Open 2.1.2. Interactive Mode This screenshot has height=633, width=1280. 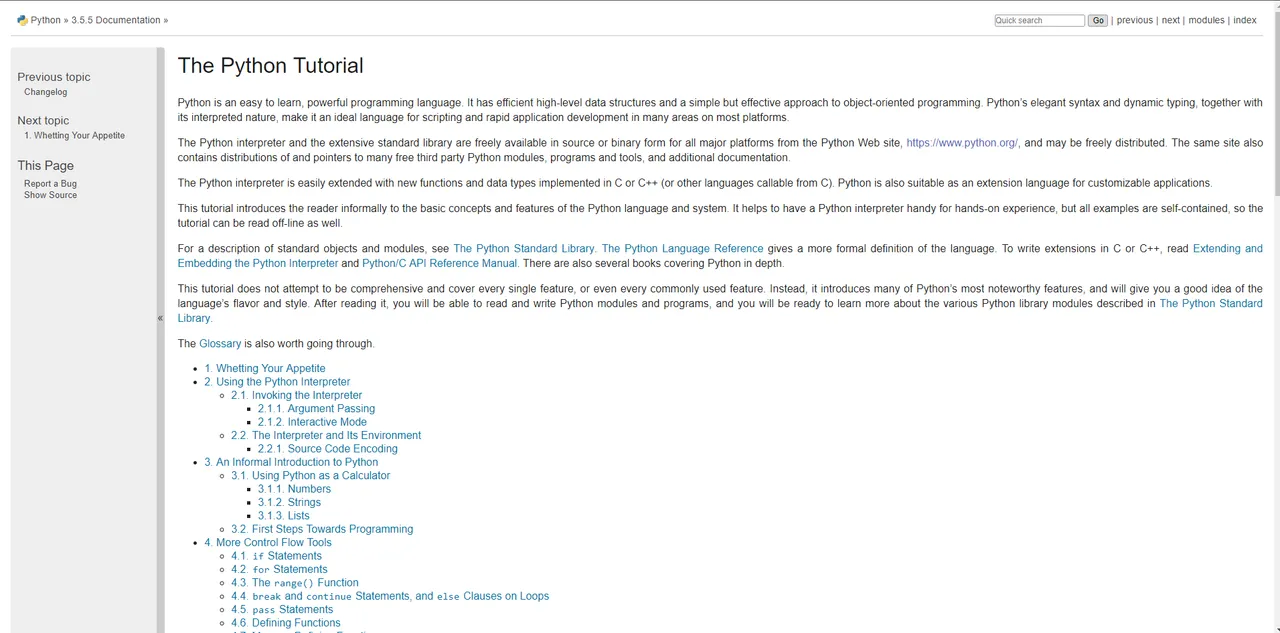point(312,422)
